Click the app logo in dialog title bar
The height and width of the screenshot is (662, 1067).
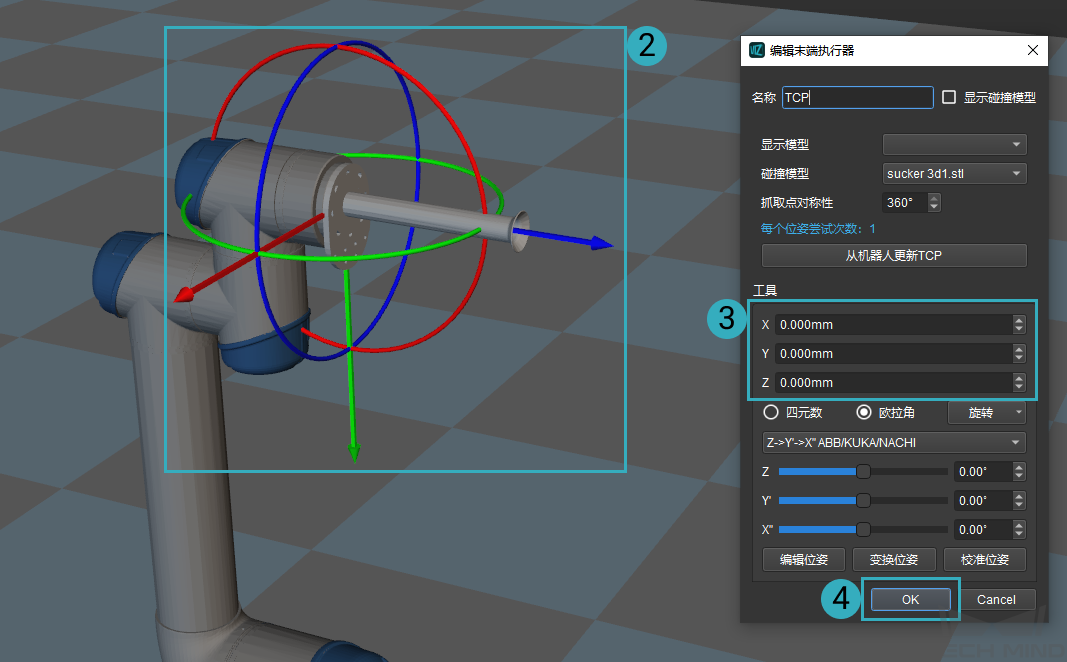757,50
